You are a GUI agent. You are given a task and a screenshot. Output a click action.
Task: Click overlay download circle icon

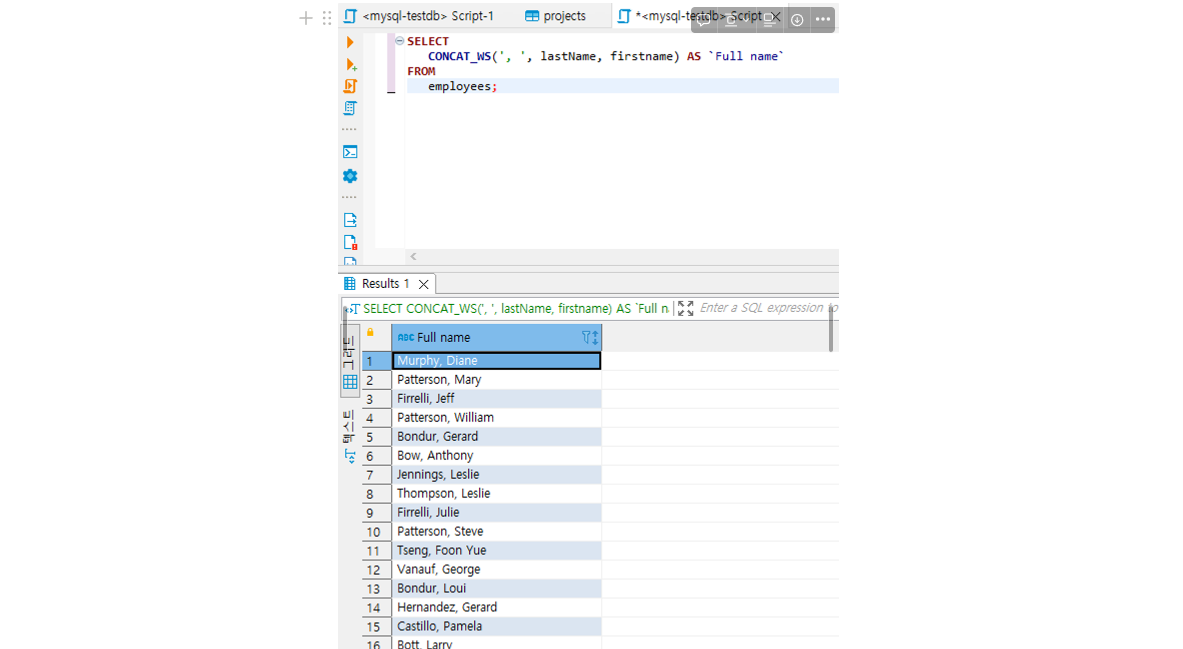pyautogui.click(x=797, y=20)
